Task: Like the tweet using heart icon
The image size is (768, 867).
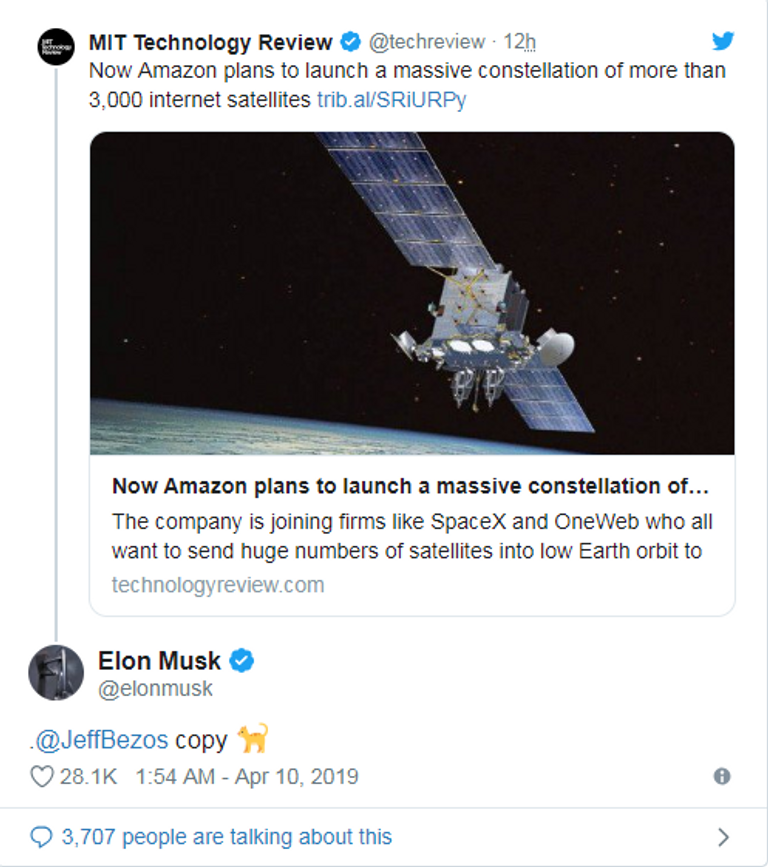Action: coord(41,776)
